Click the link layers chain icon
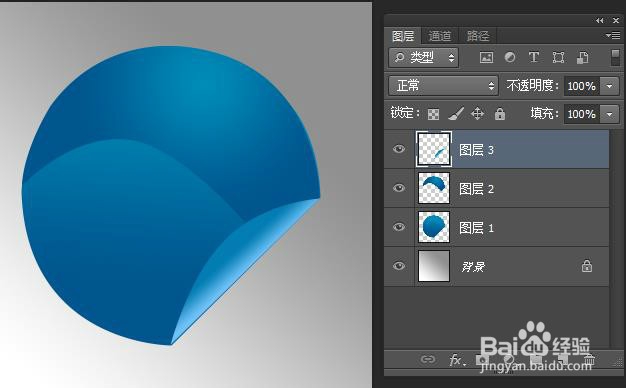The width and height of the screenshot is (626, 388). 428,360
